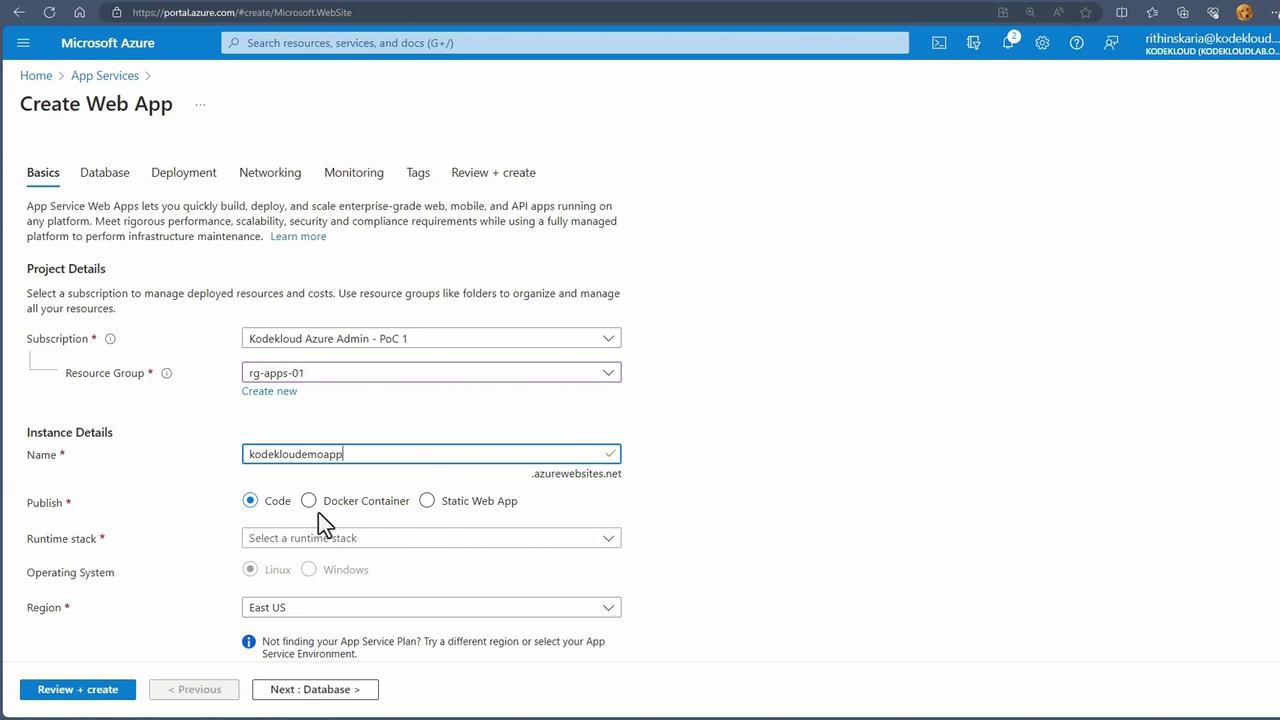Viewport: 1280px width, 720px height.
Task: Choose Linux as operating system
Action: (x=250, y=570)
